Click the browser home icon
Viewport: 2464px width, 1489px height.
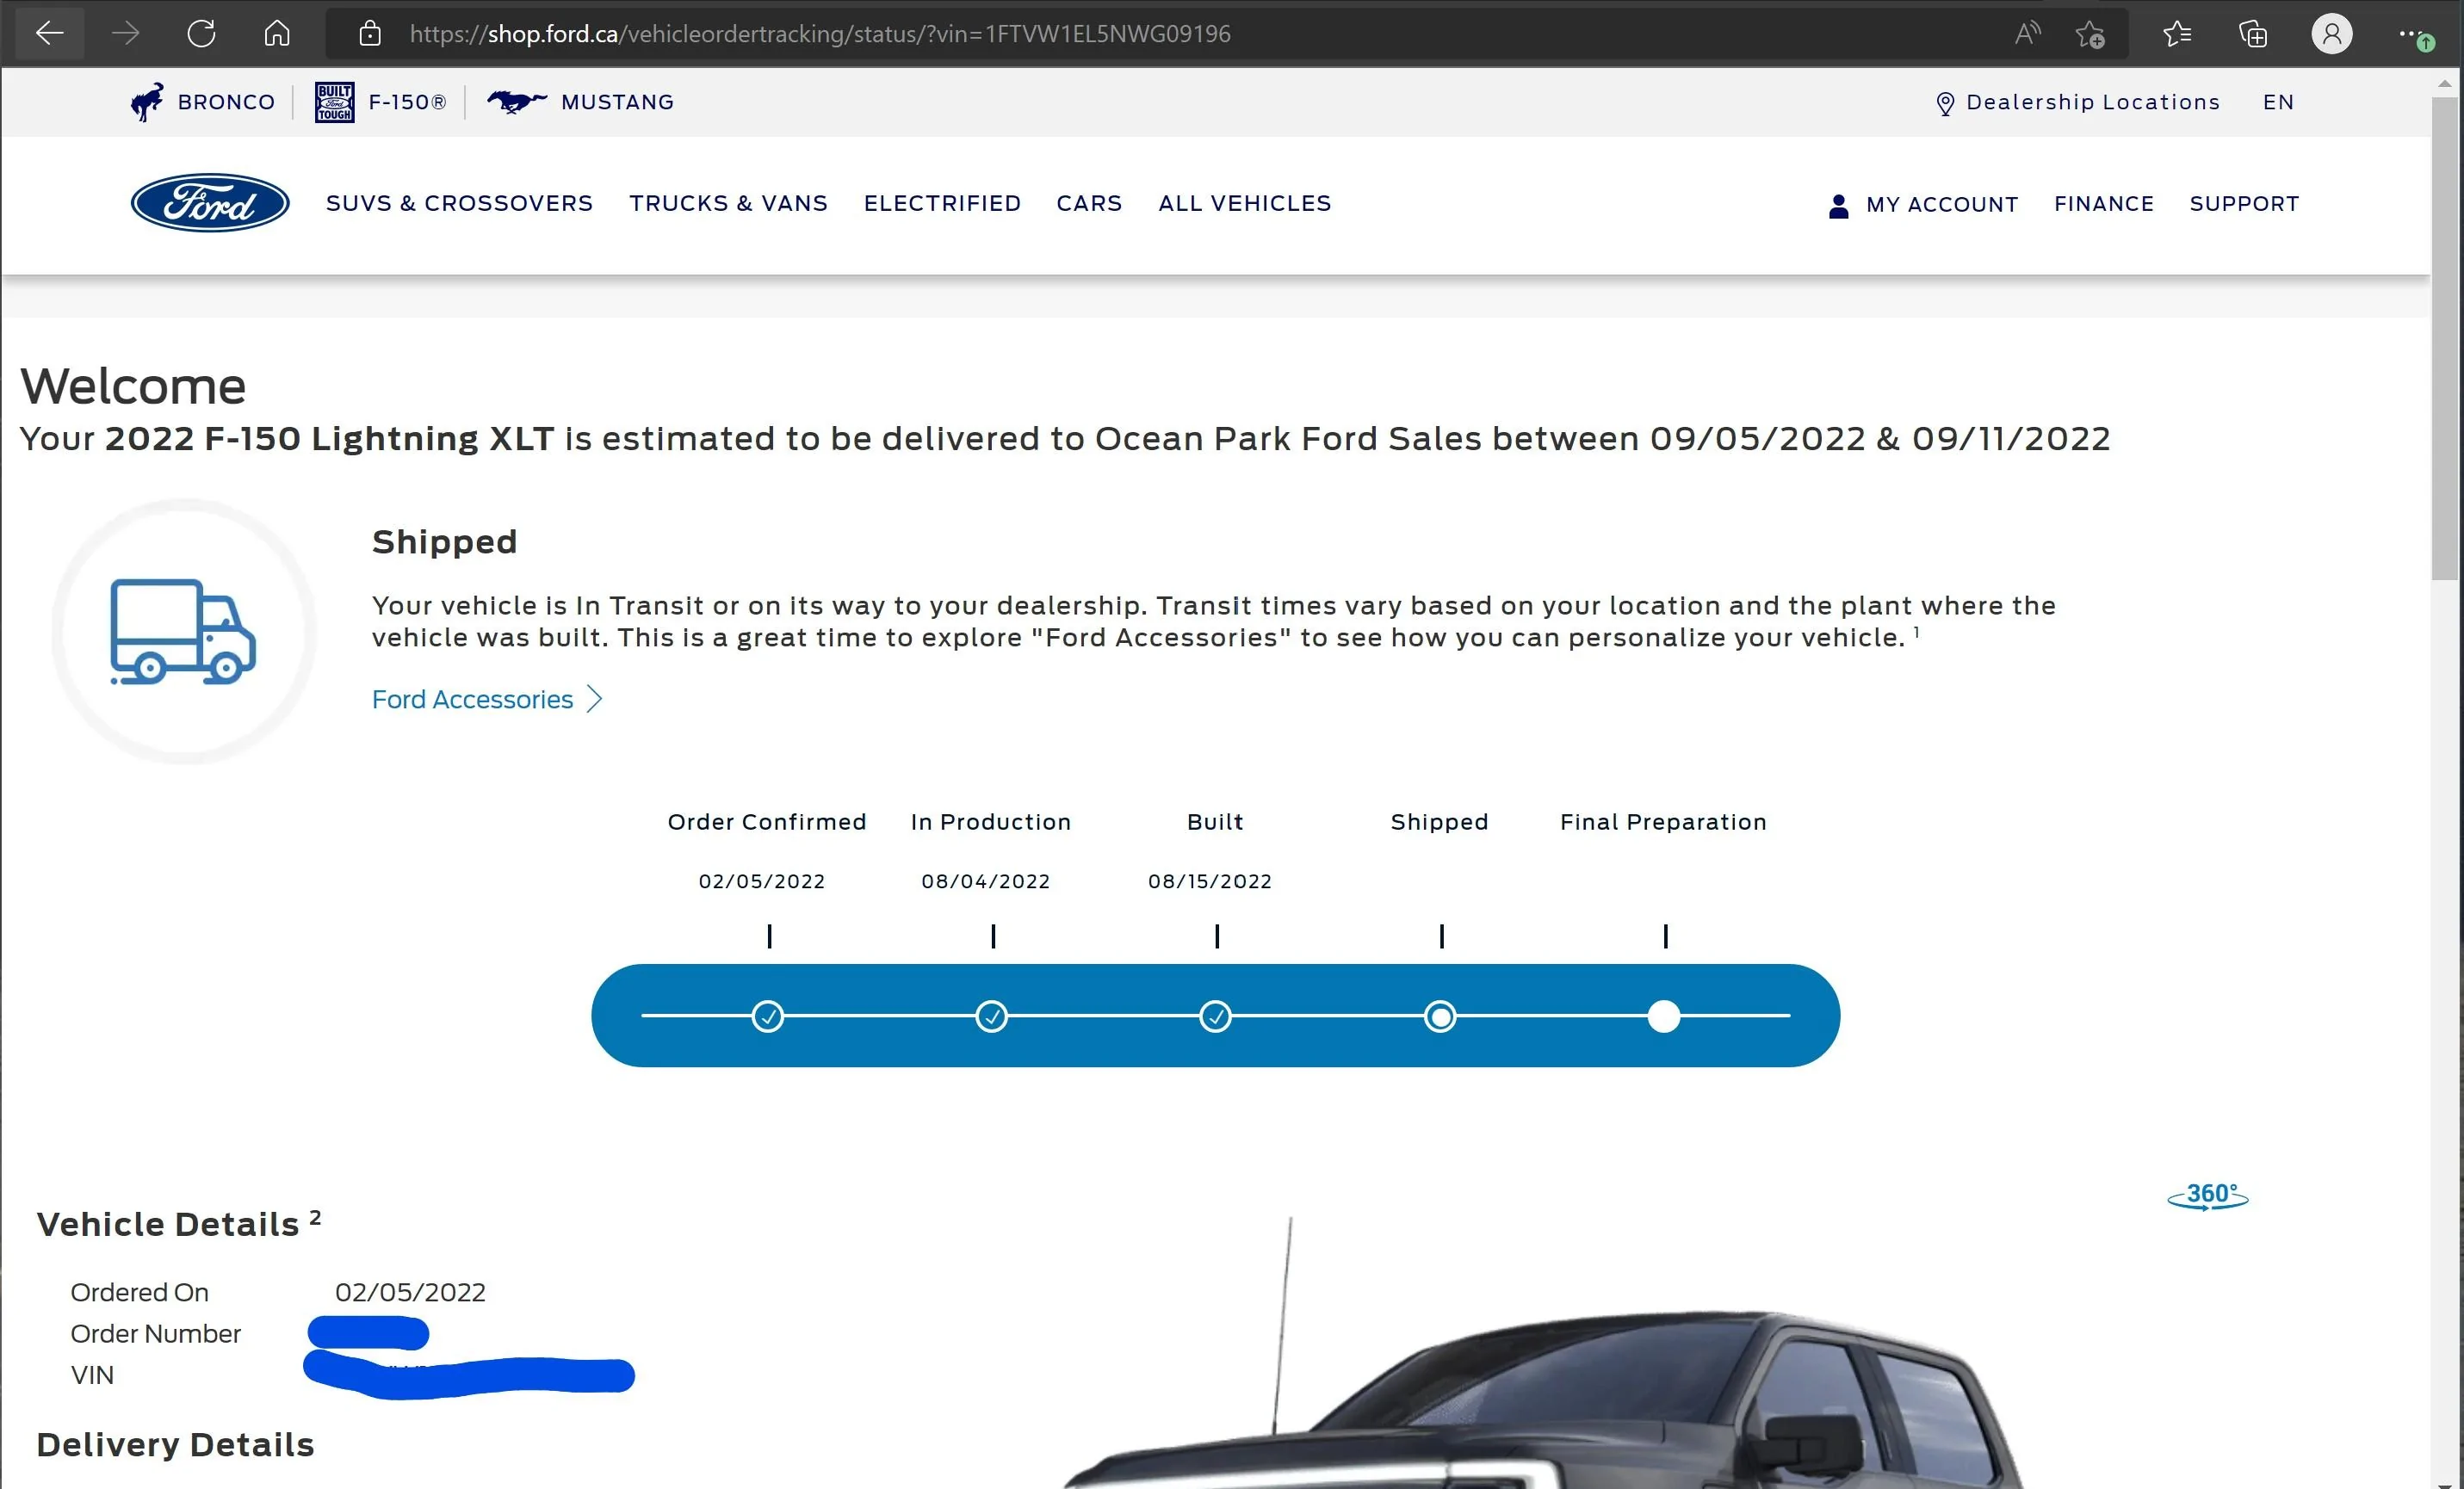click(277, 34)
